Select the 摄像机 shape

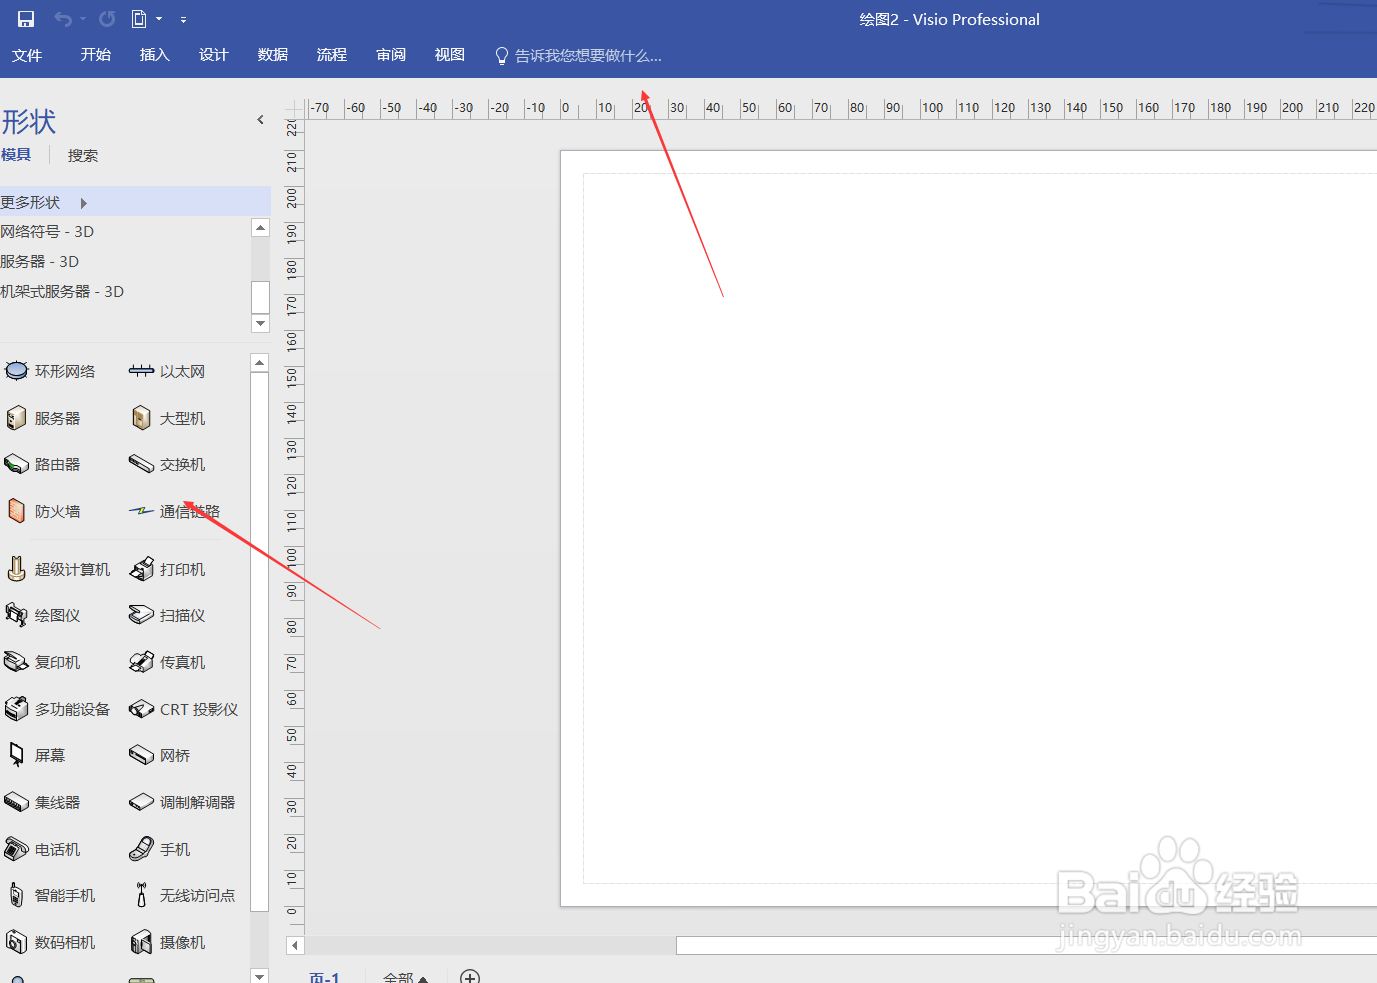click(167, 942)
